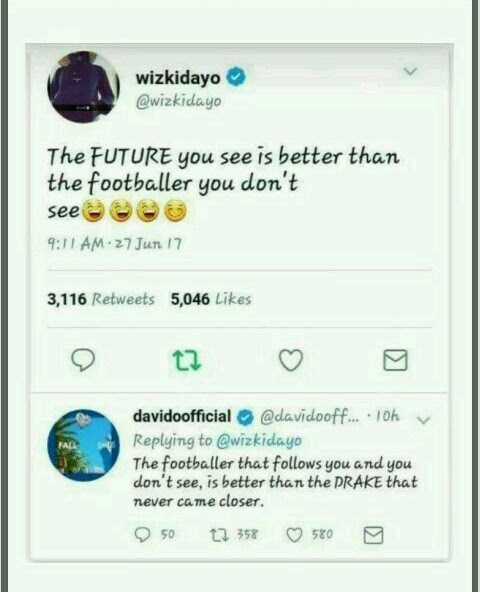Click the @wizkidayo link in Replying to
The image size is (480, 592).
[x=259, y=441]
